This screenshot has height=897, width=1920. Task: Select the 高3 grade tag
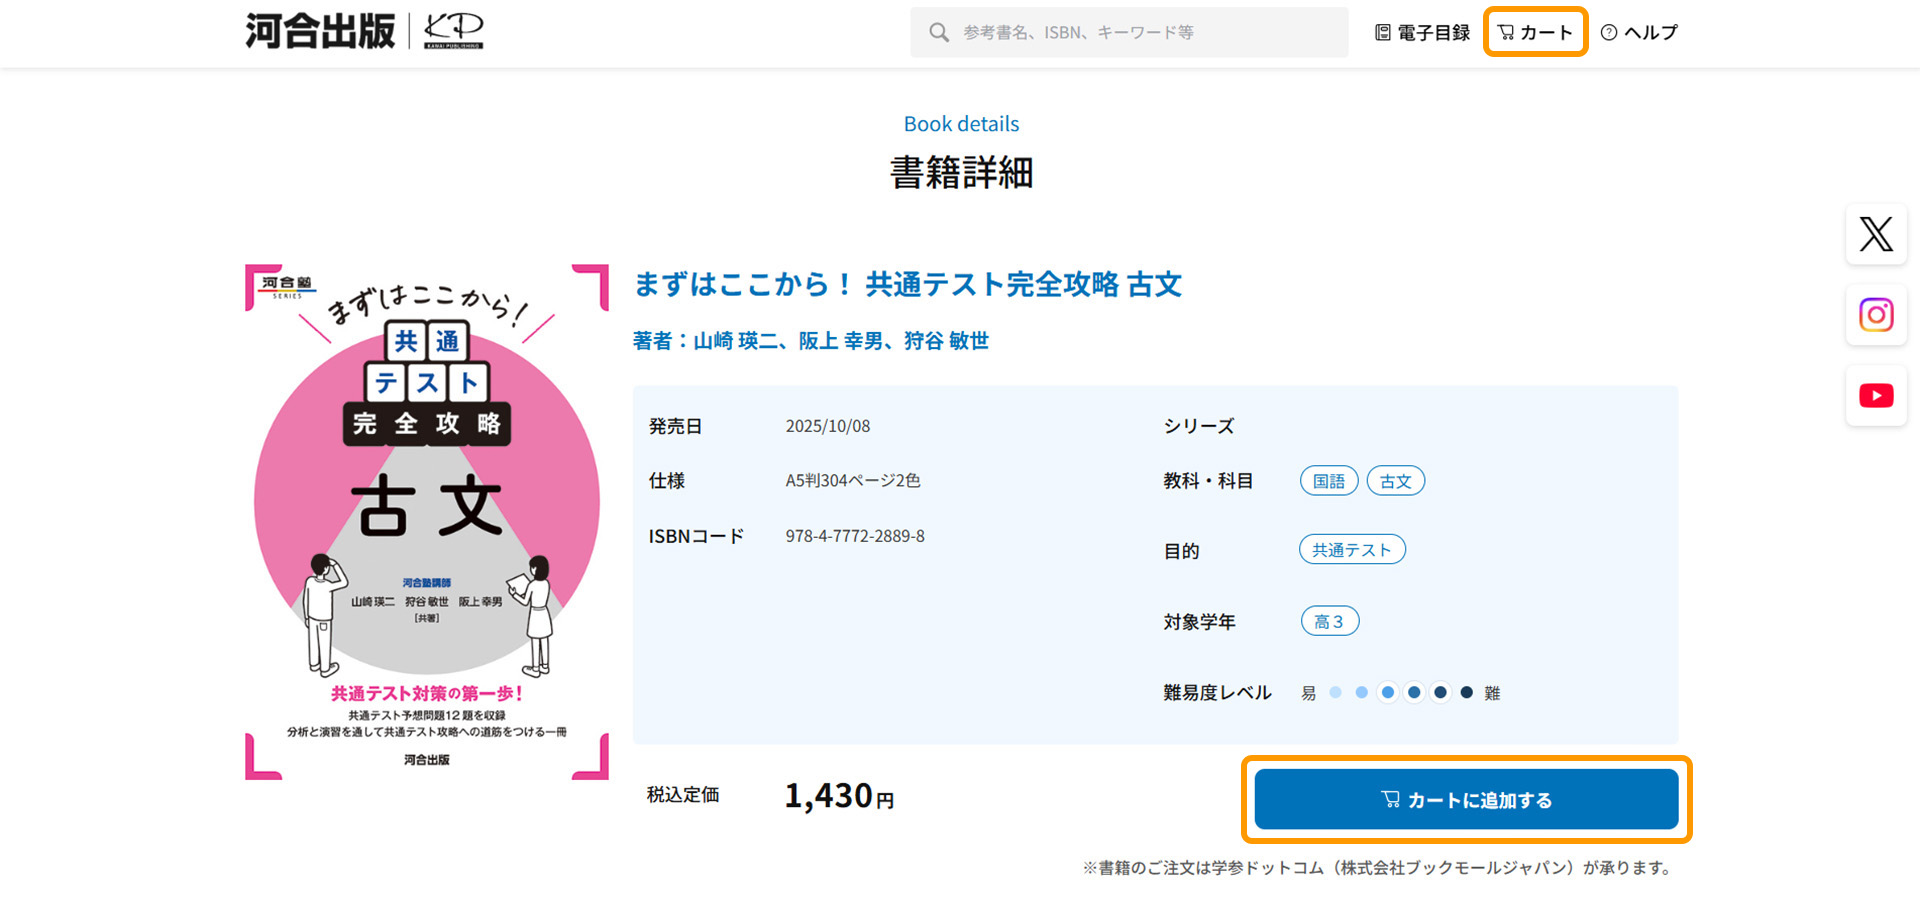coord(1329,621)
